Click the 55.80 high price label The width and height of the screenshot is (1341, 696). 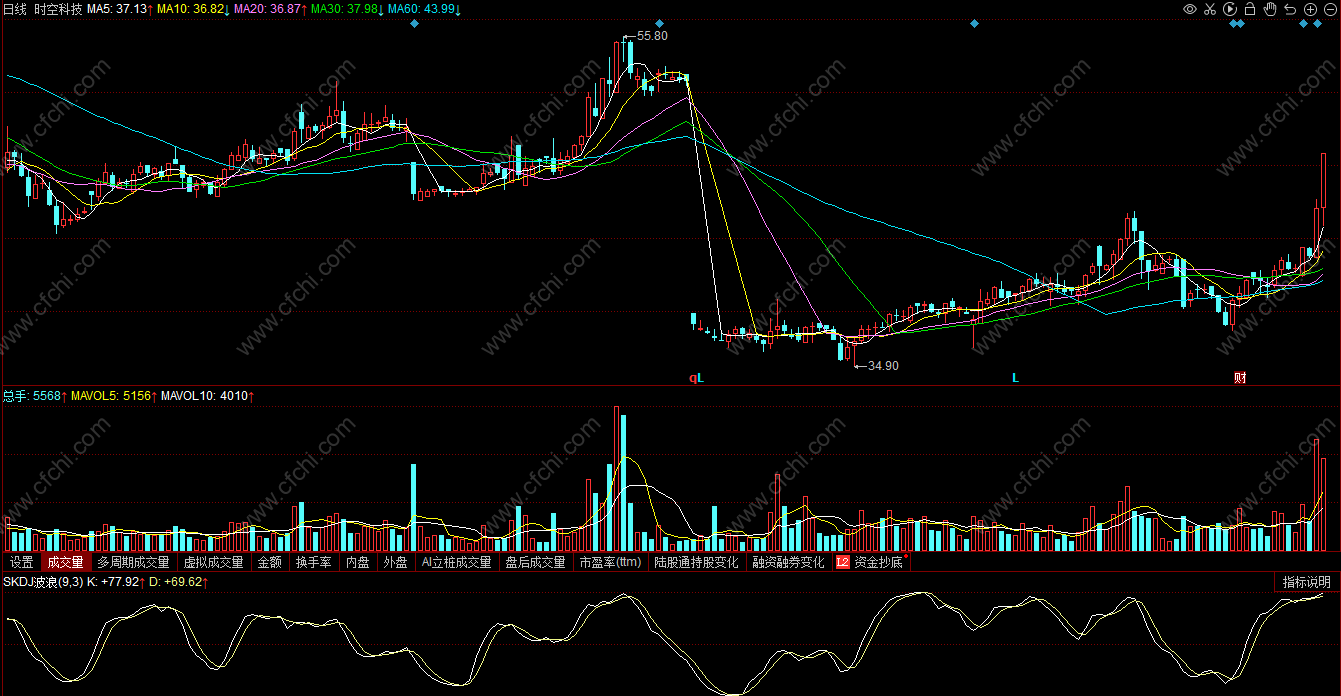651,35
